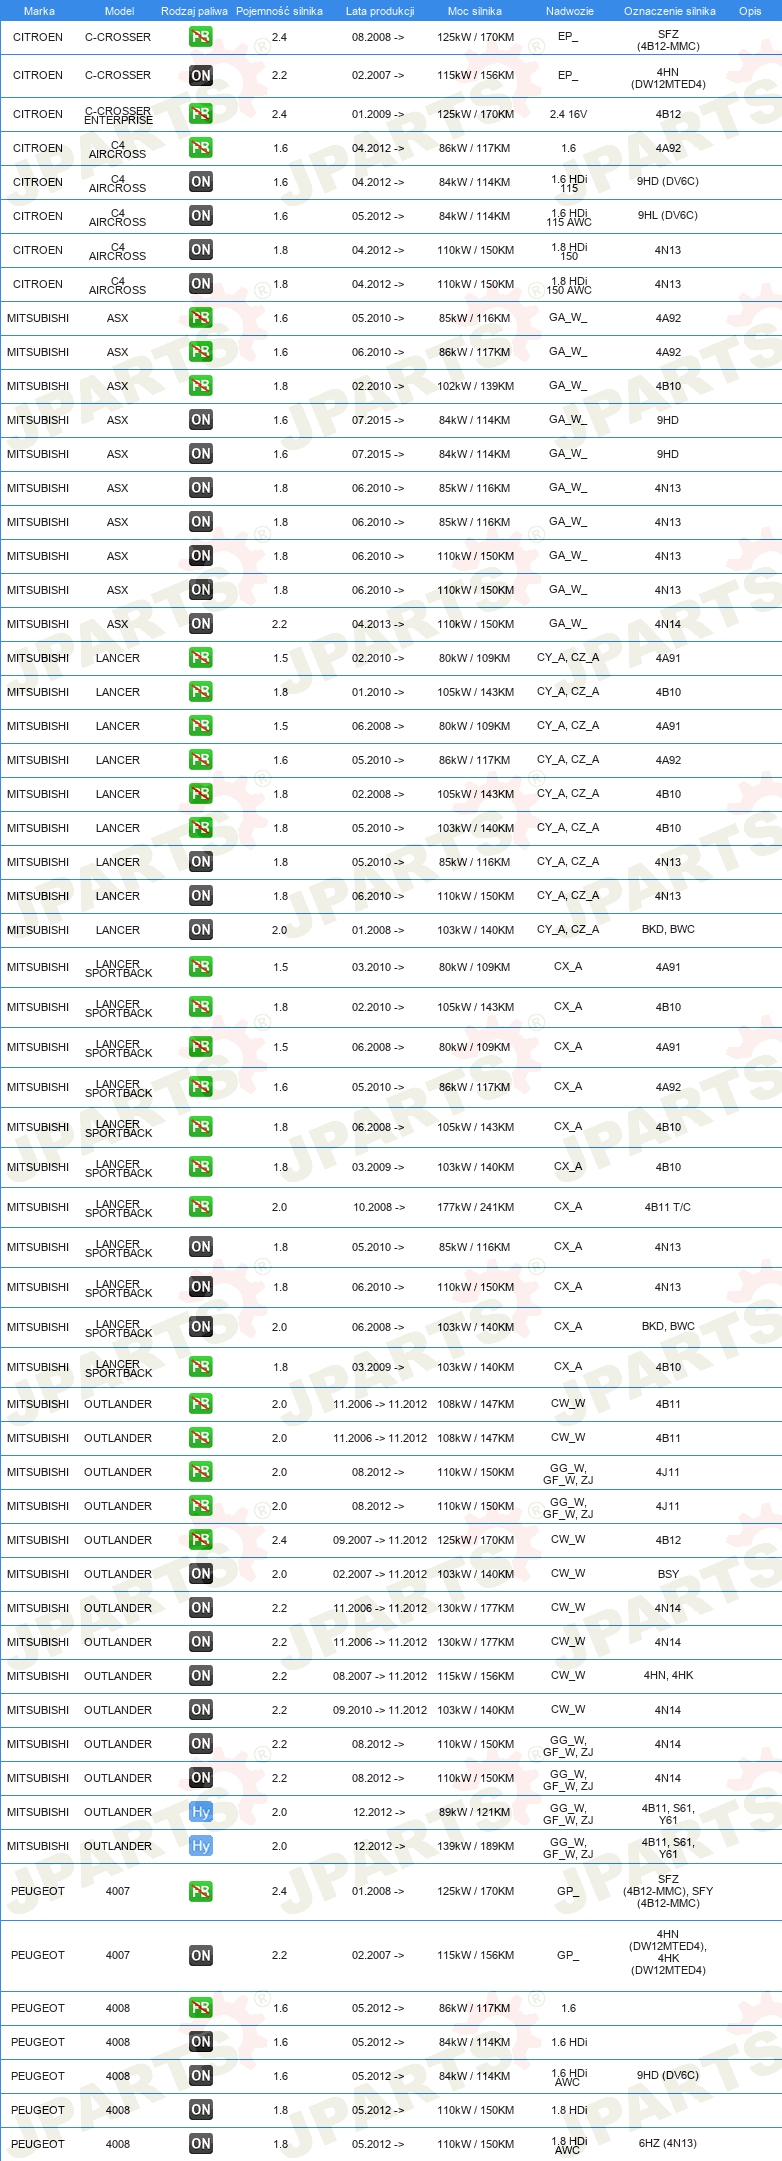The width and height of the screenshot is (782, 2161).
Task: Click petrol icon for Lancer 1.8 02.2008
Action: (x=201, y=794)
